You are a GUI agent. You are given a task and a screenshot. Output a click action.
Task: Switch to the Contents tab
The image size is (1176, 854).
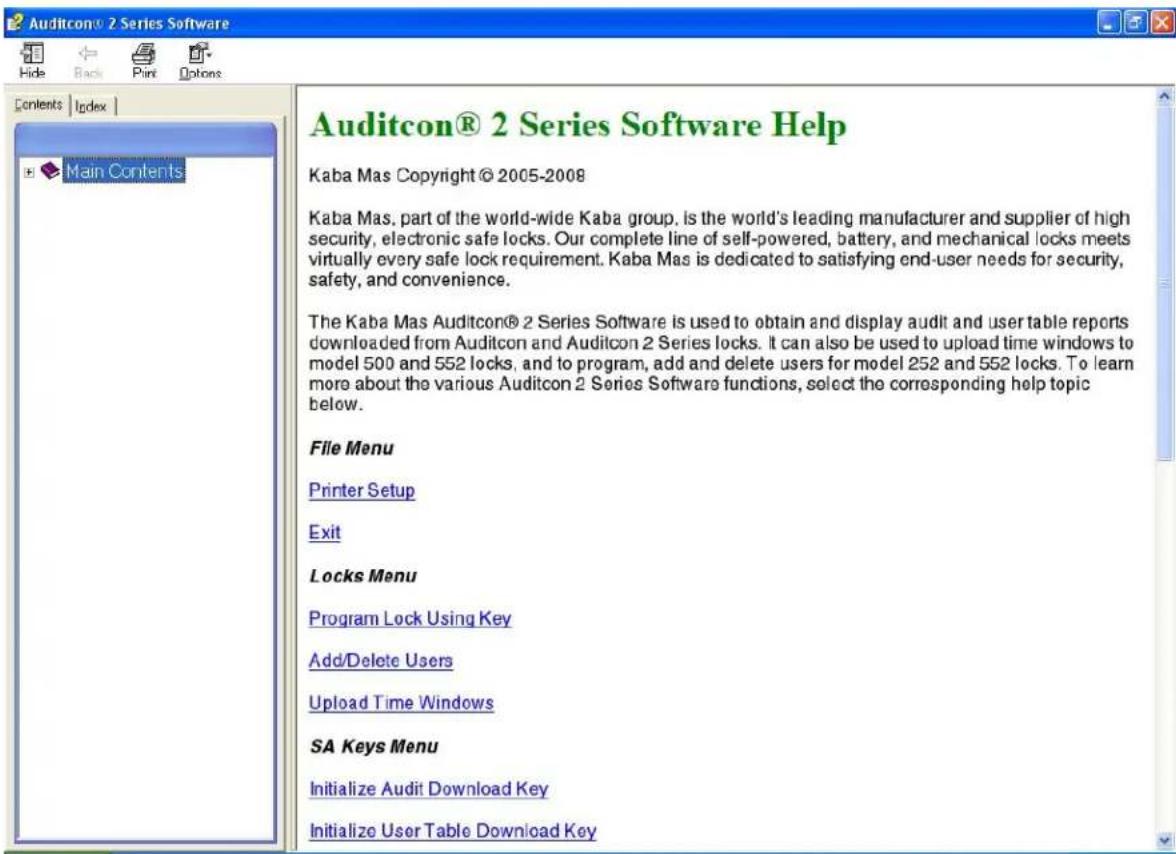[38, 104]
